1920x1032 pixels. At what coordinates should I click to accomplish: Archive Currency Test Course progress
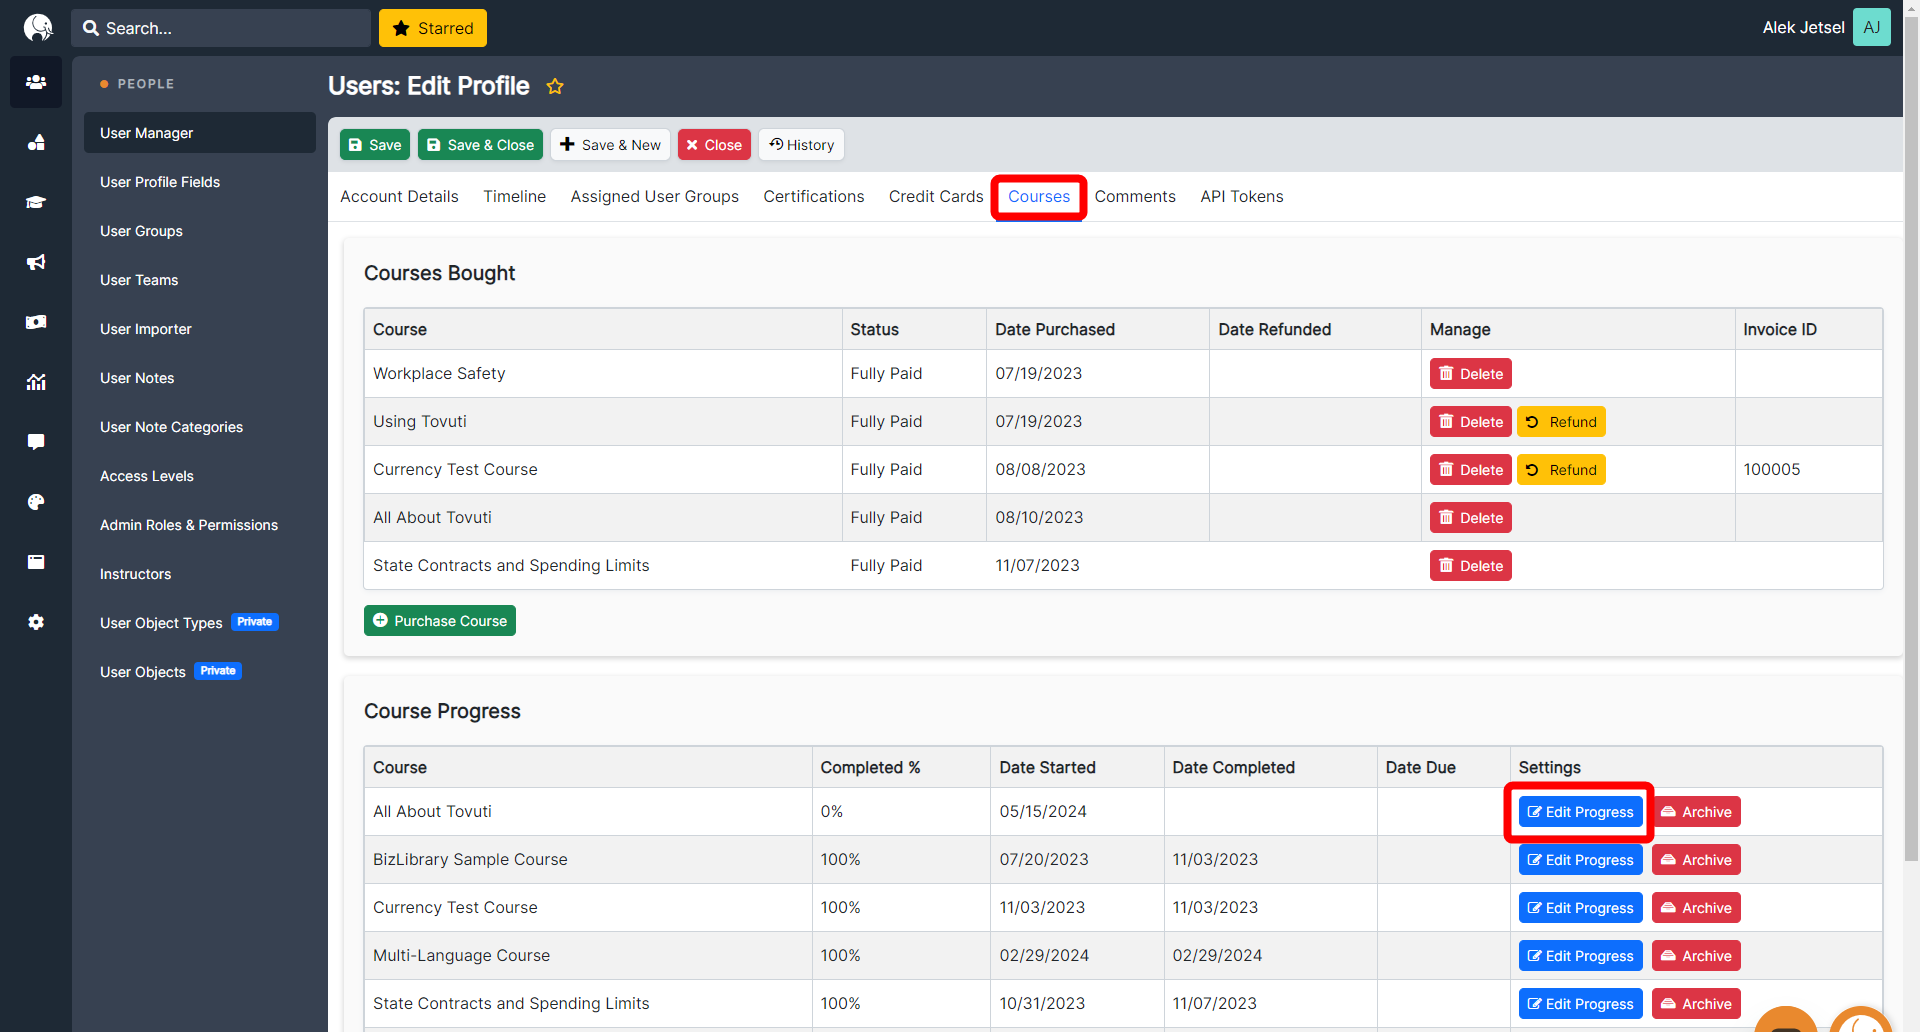click(x=1696, y=908)
